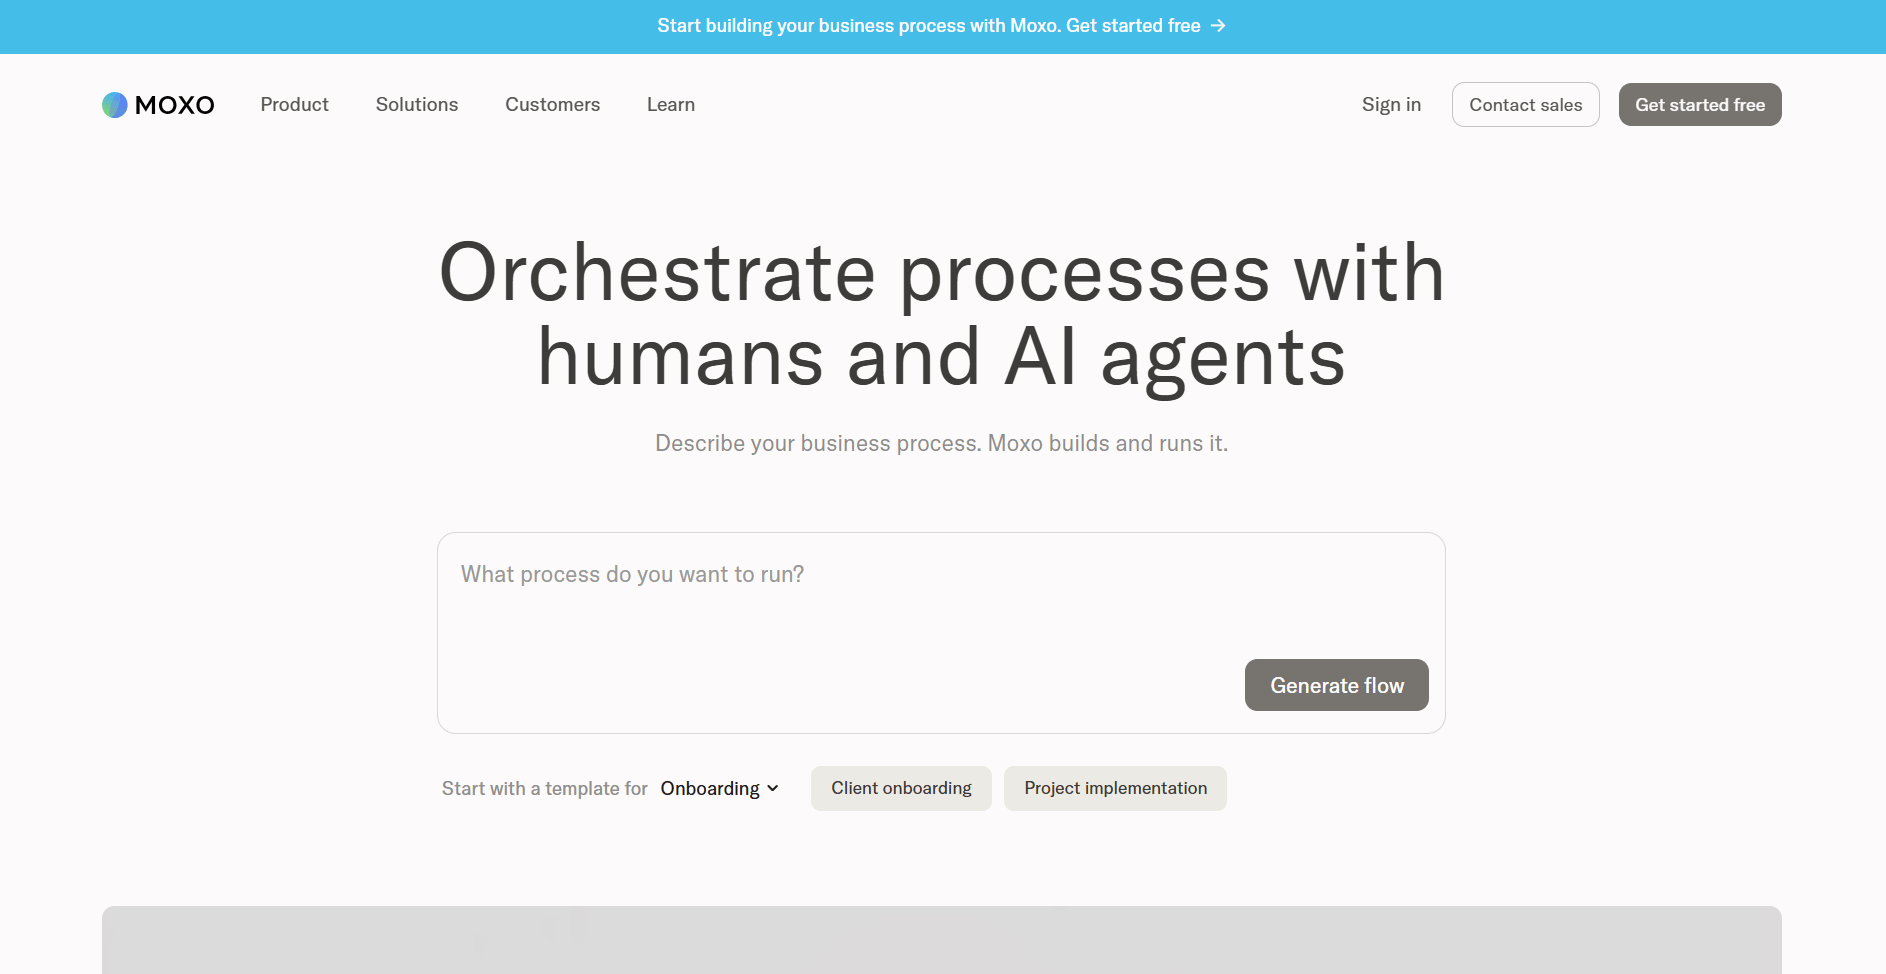This screenshot has width=1886, height=974.
Task: Select the Client onboarding template
Action: click(901, 788)
